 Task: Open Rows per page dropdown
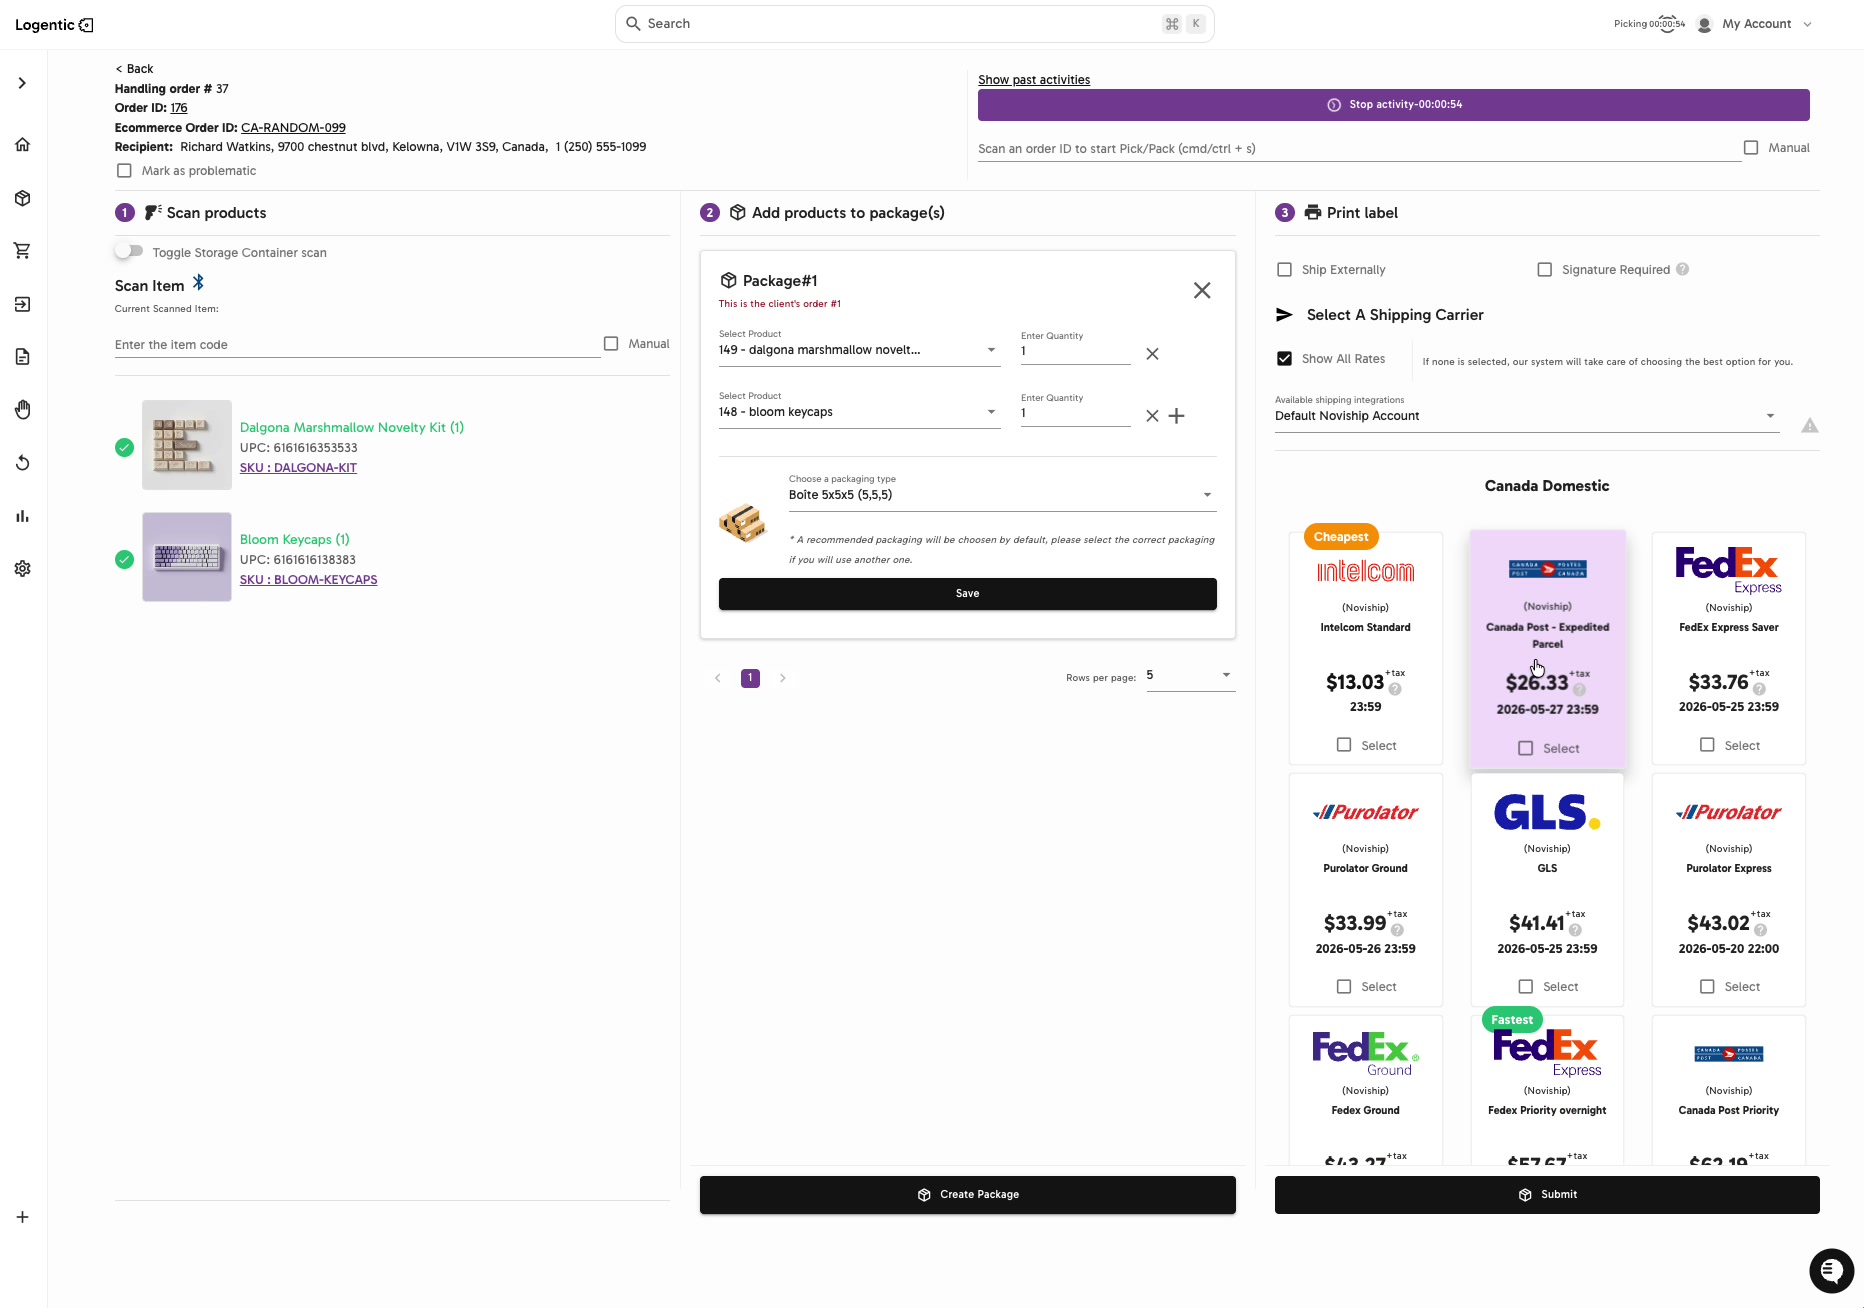(1190, 675)
